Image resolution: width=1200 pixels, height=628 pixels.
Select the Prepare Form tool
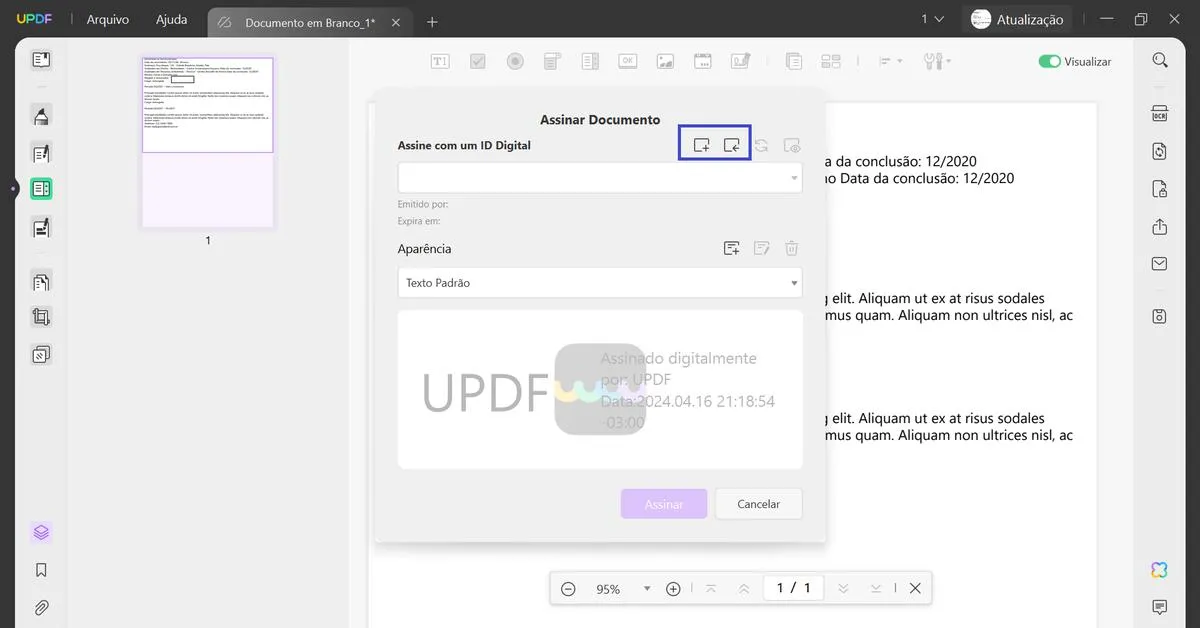tap(41, 188)
